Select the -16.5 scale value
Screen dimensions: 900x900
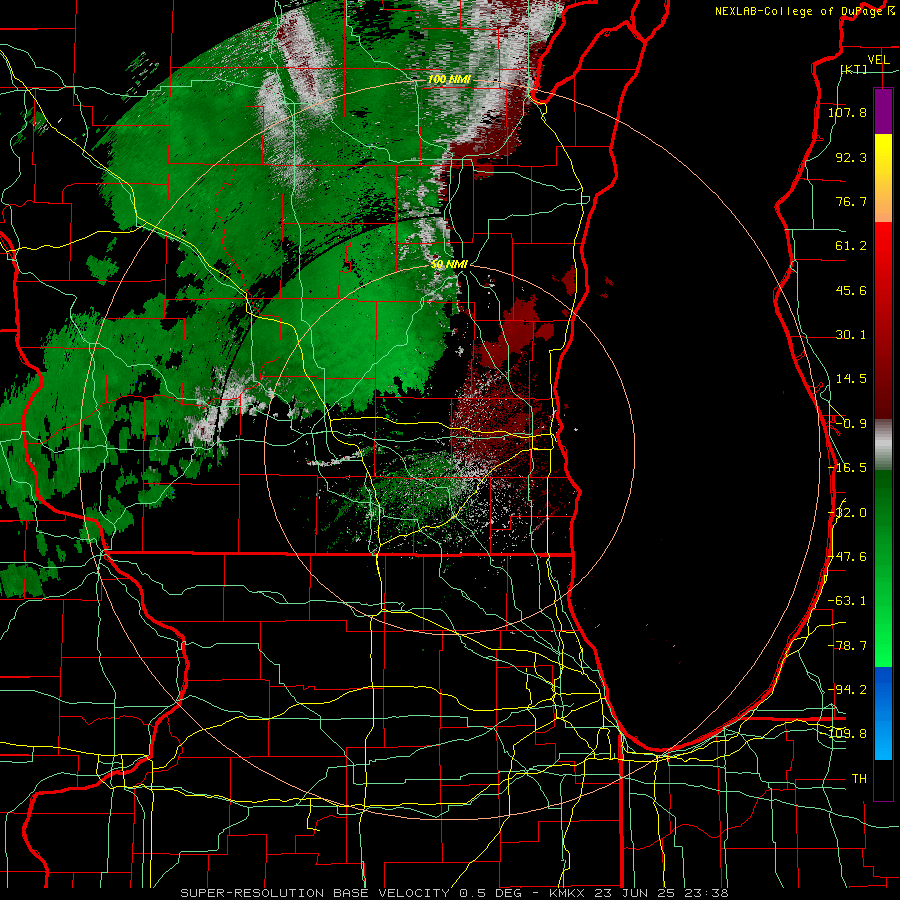click(x=847, y=468)
